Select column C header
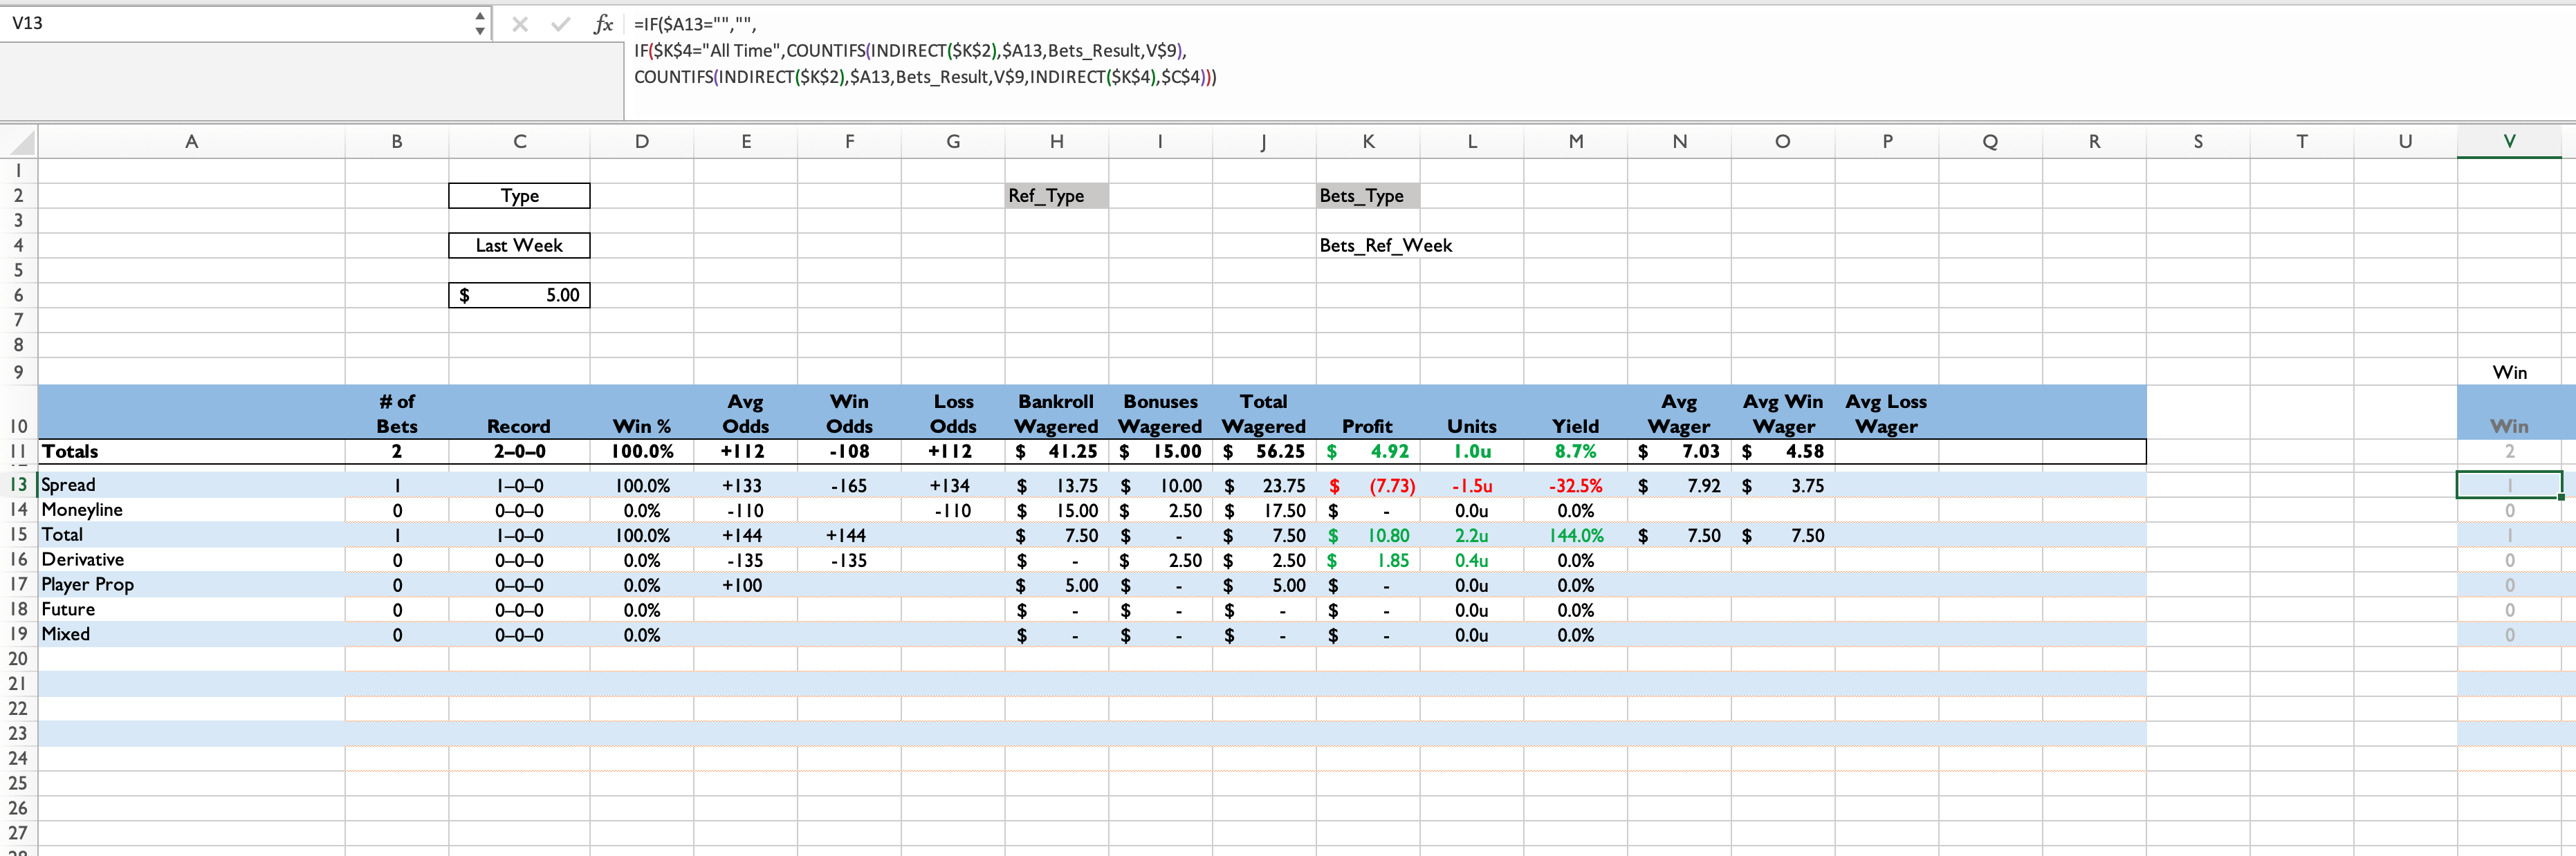 pos(519,142)
